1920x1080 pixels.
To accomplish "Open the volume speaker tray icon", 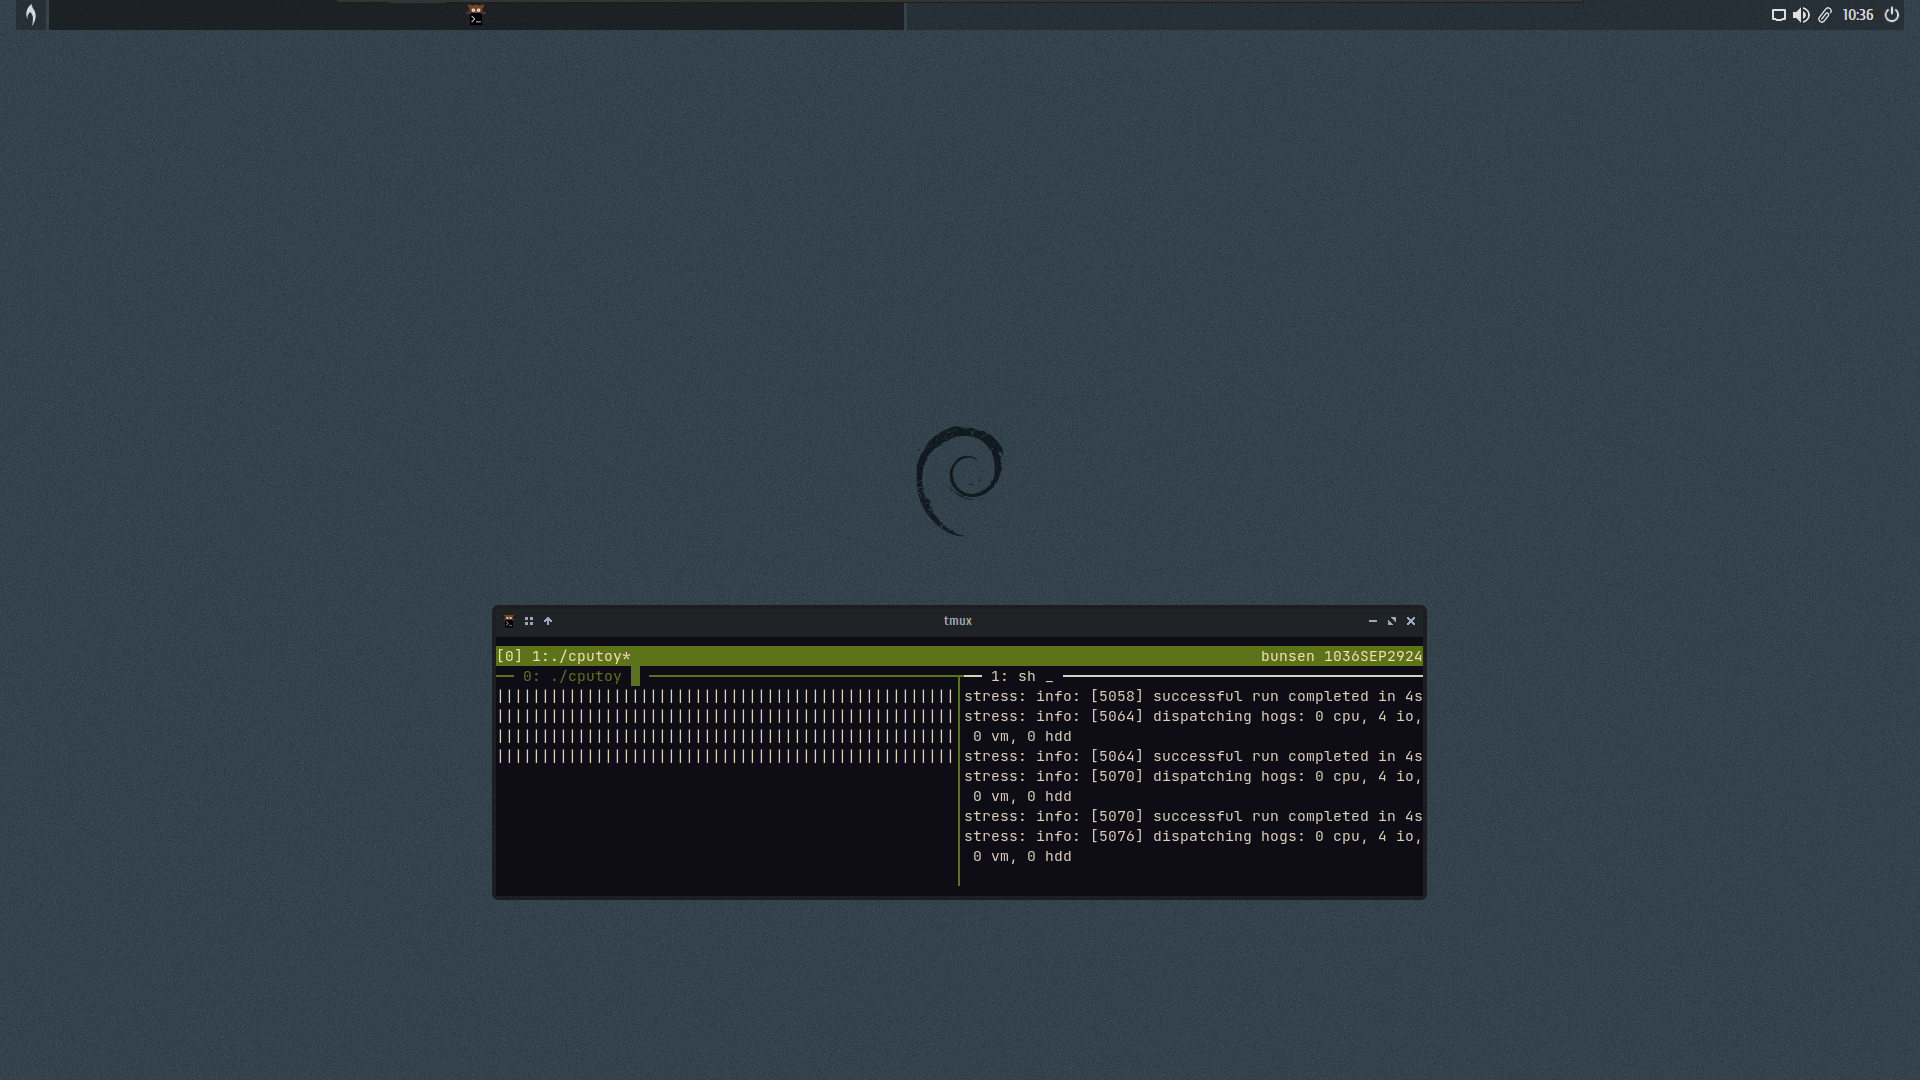I will [x=1801, y=15].
